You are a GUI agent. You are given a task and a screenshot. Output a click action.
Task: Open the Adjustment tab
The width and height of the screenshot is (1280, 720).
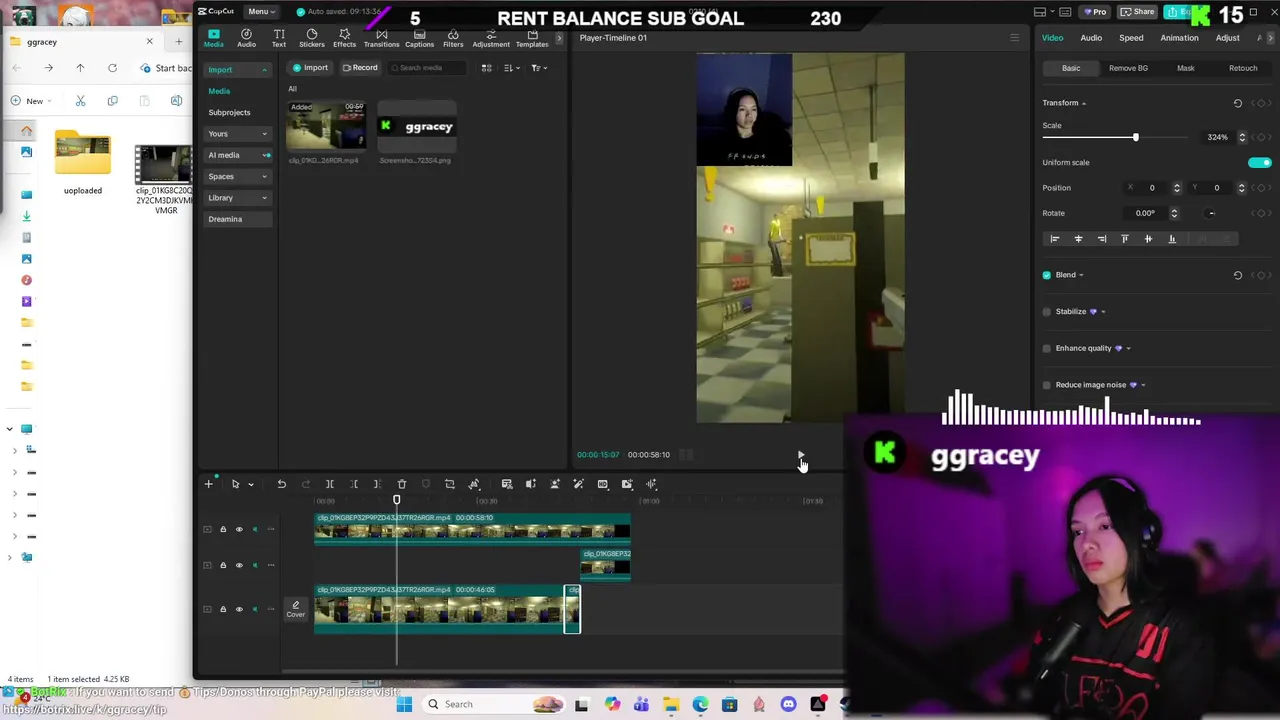491,38
